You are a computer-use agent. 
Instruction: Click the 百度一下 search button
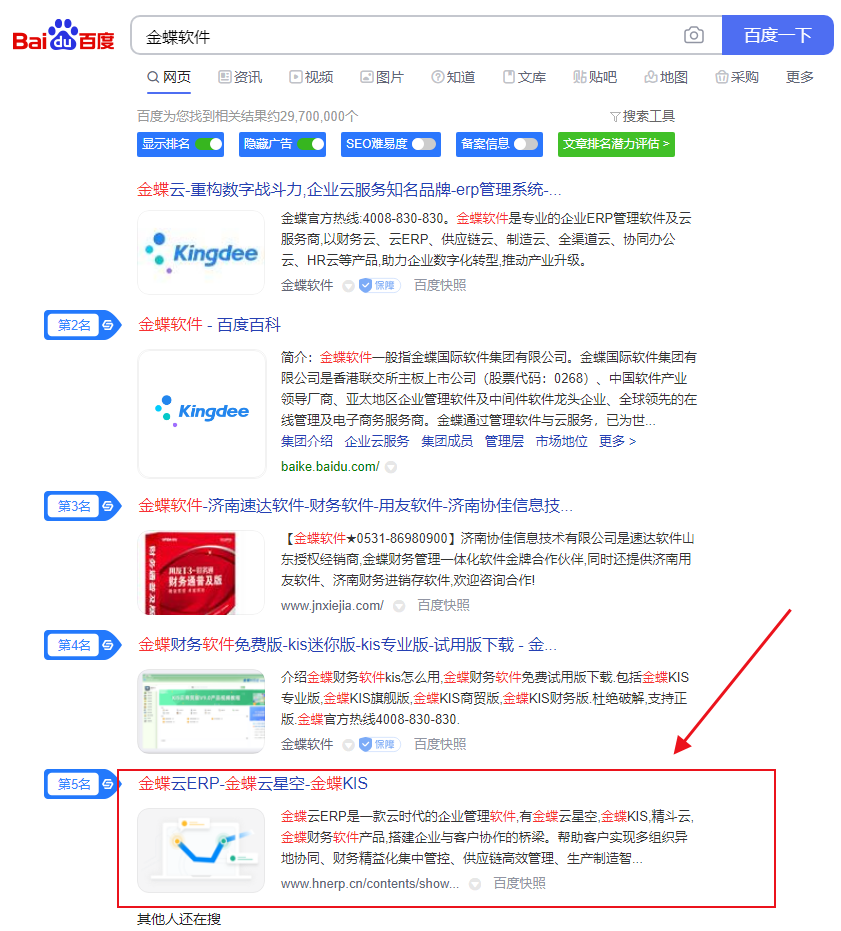777,35
